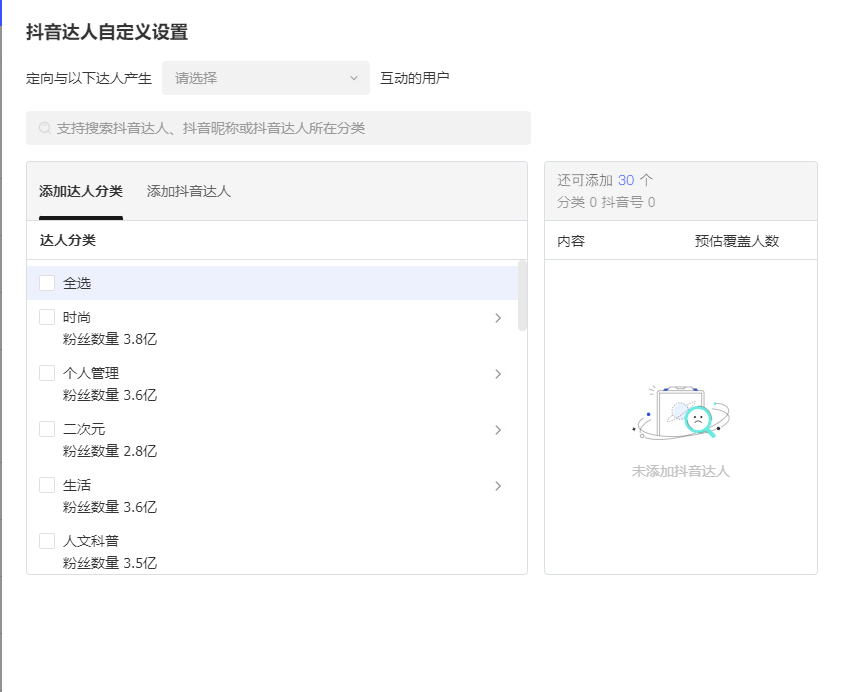Click the 预估覆盖人数 column header
842x692 pixels.
tap(737, 241)
